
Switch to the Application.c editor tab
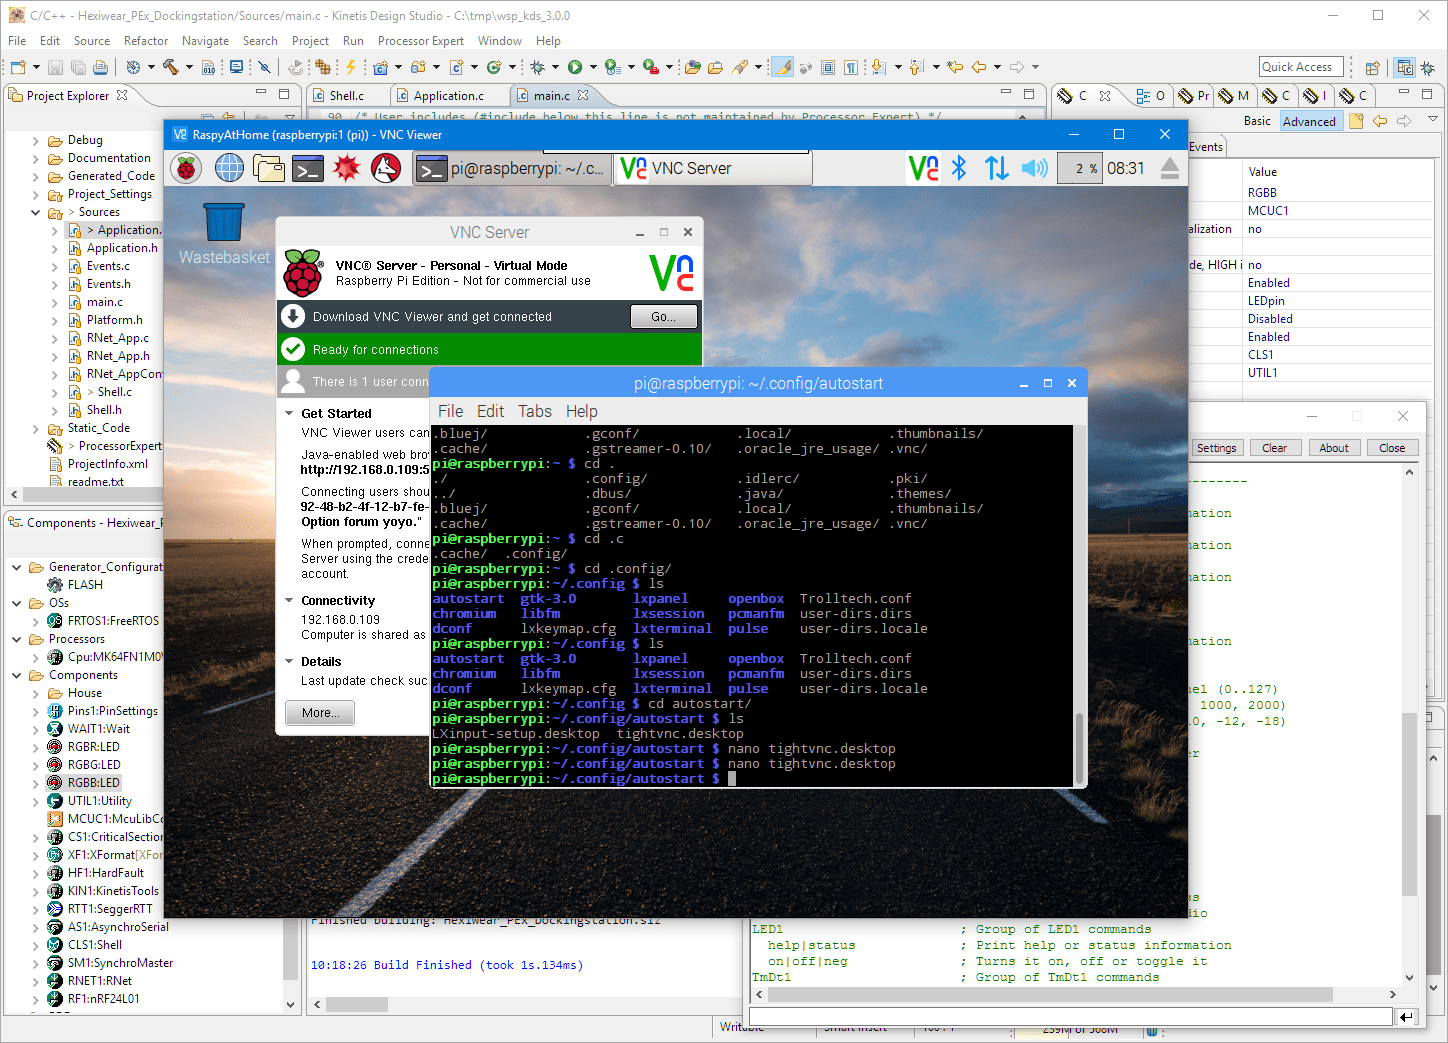(x=448, y=96)
